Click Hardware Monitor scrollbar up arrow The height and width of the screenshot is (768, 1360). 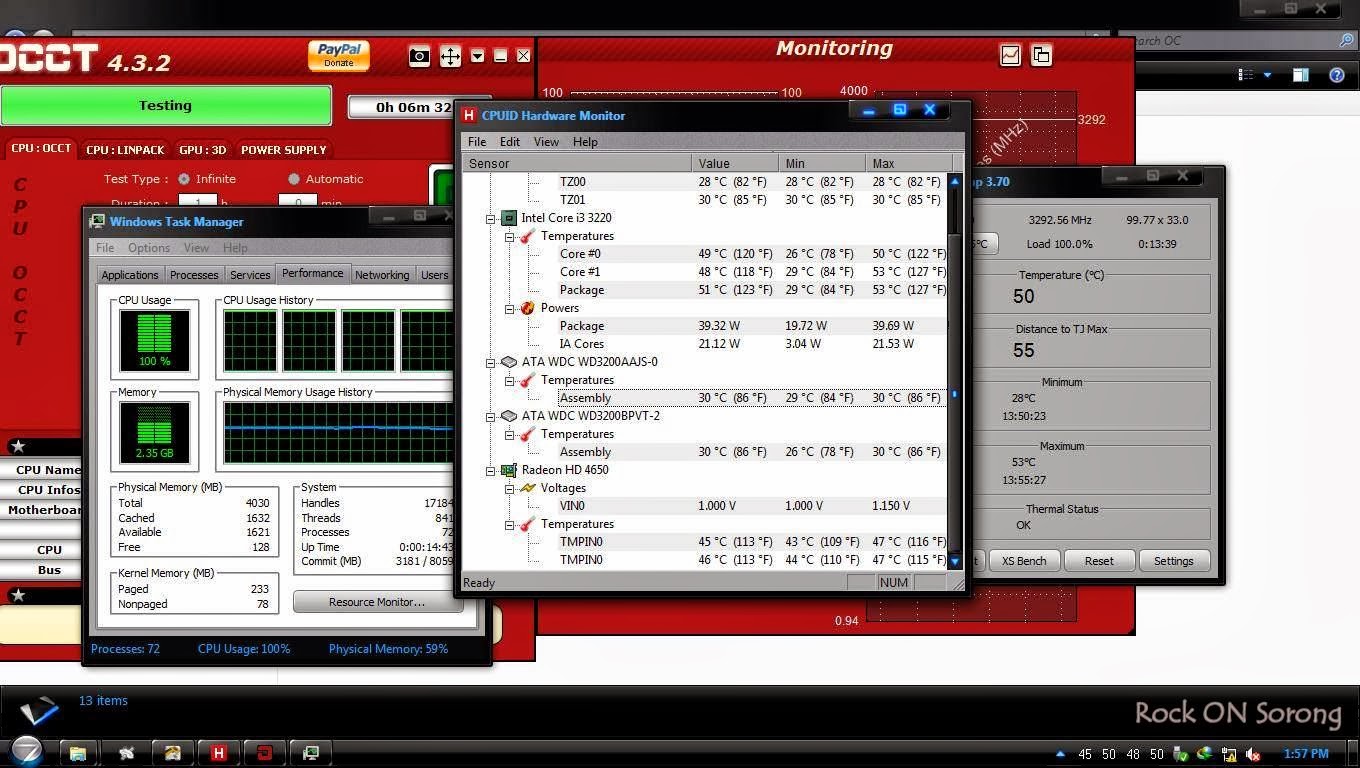(x=954, y=181)
